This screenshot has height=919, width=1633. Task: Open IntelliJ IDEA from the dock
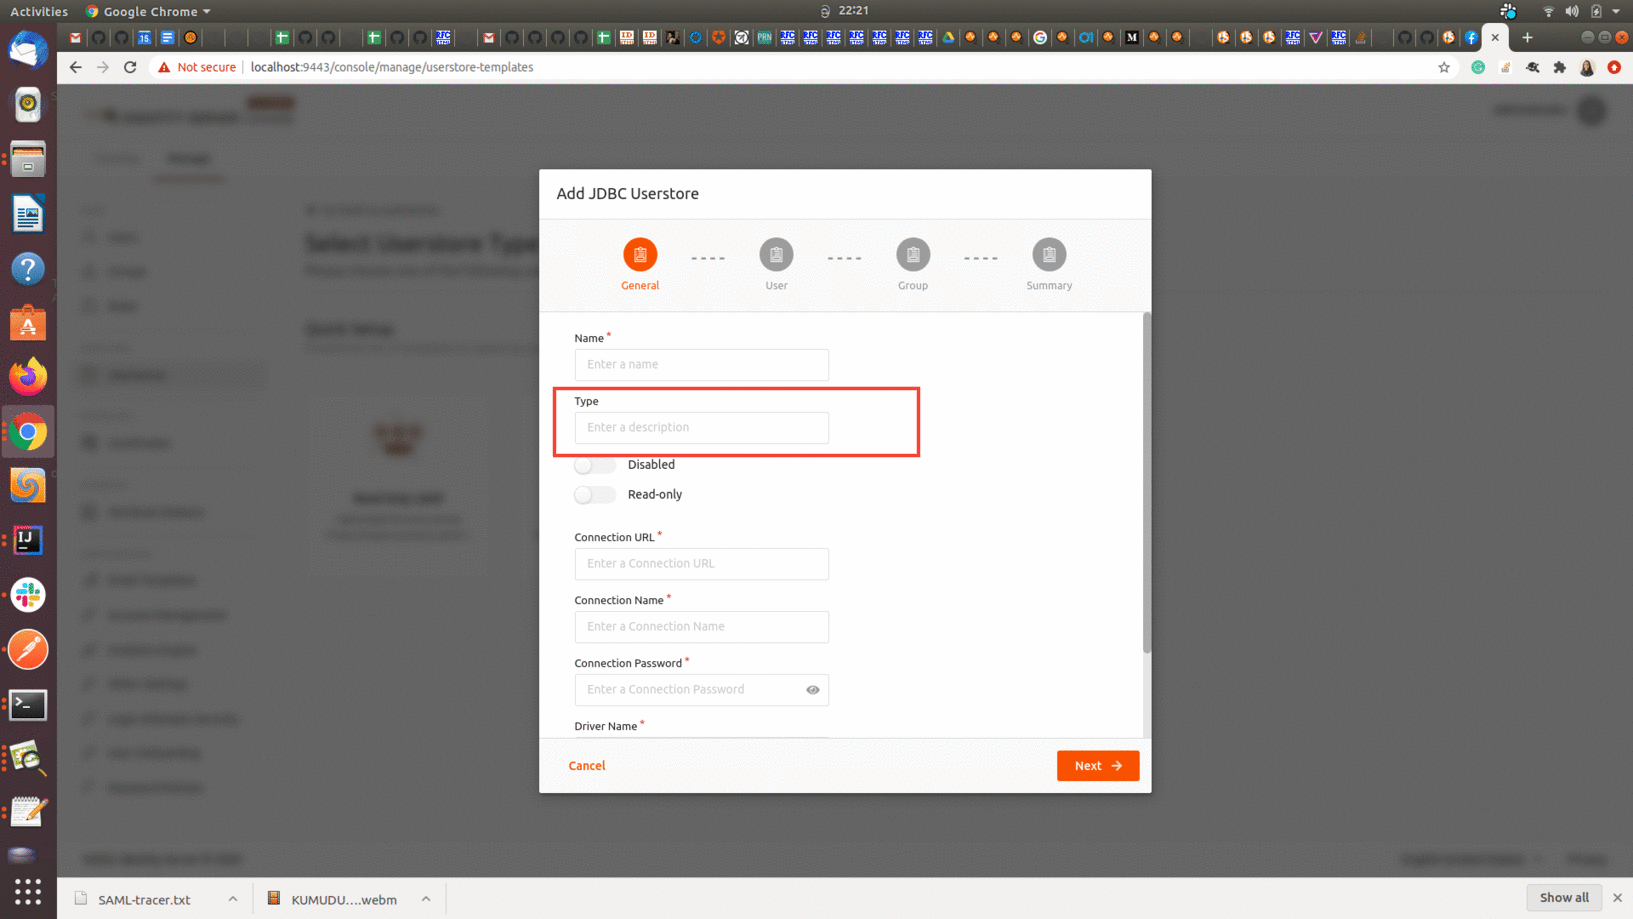click(x=28, y=540)
